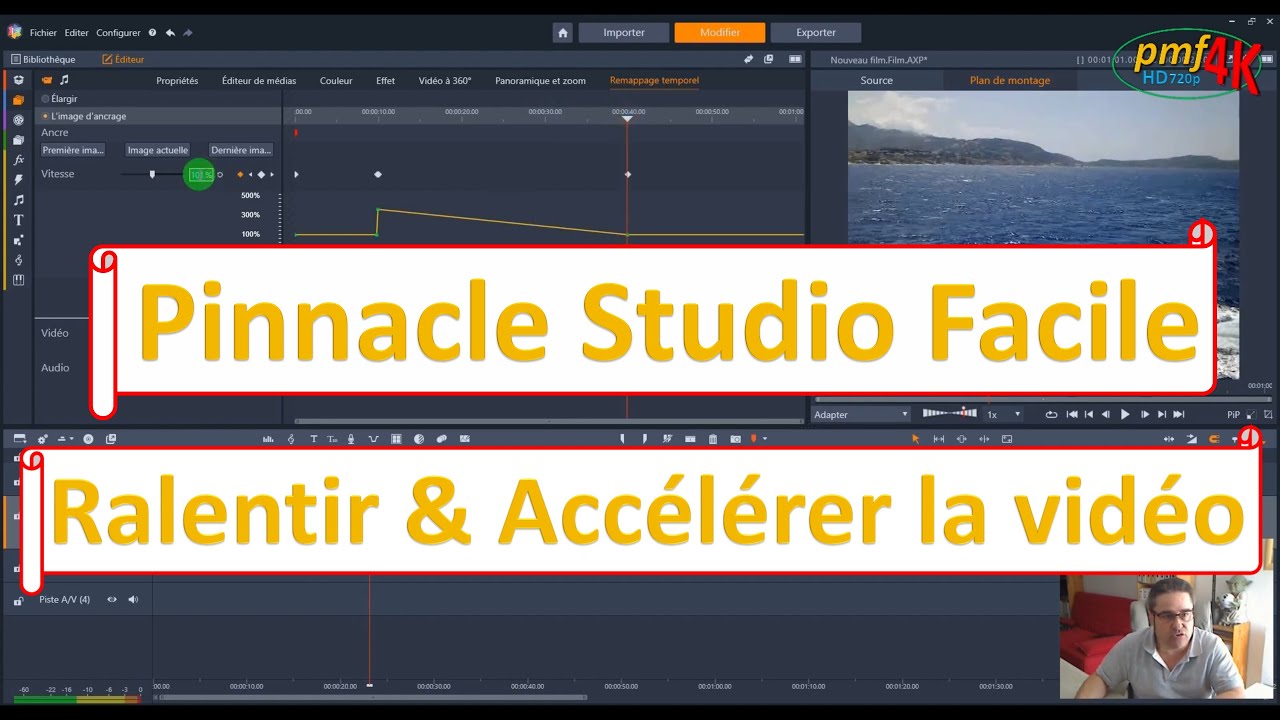The width and height of the screenshot is (1280, 720).
Task: Open the effects (fx) library category
Action: 18,160
